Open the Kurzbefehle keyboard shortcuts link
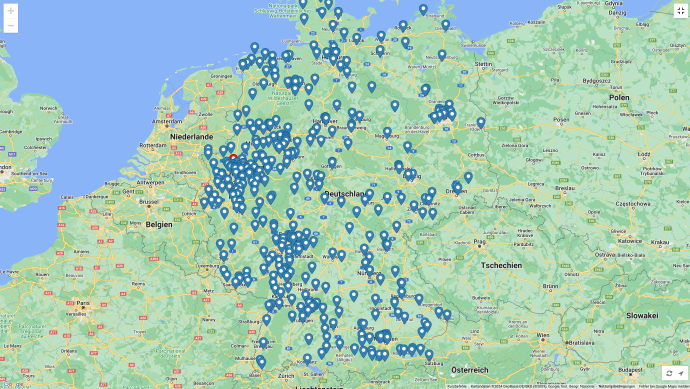690x389 pixels. [457, 386]
